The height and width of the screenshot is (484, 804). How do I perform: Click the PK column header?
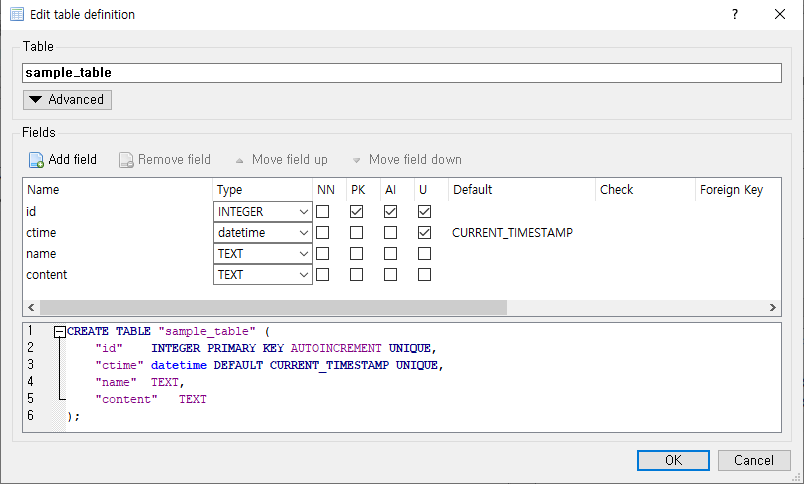pos(364,190)
